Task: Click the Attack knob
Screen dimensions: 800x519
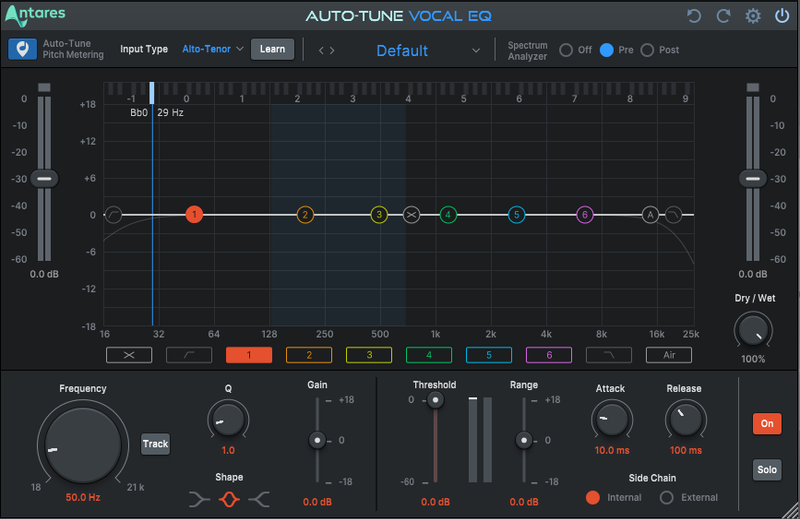Action: (x=612, y=419)
